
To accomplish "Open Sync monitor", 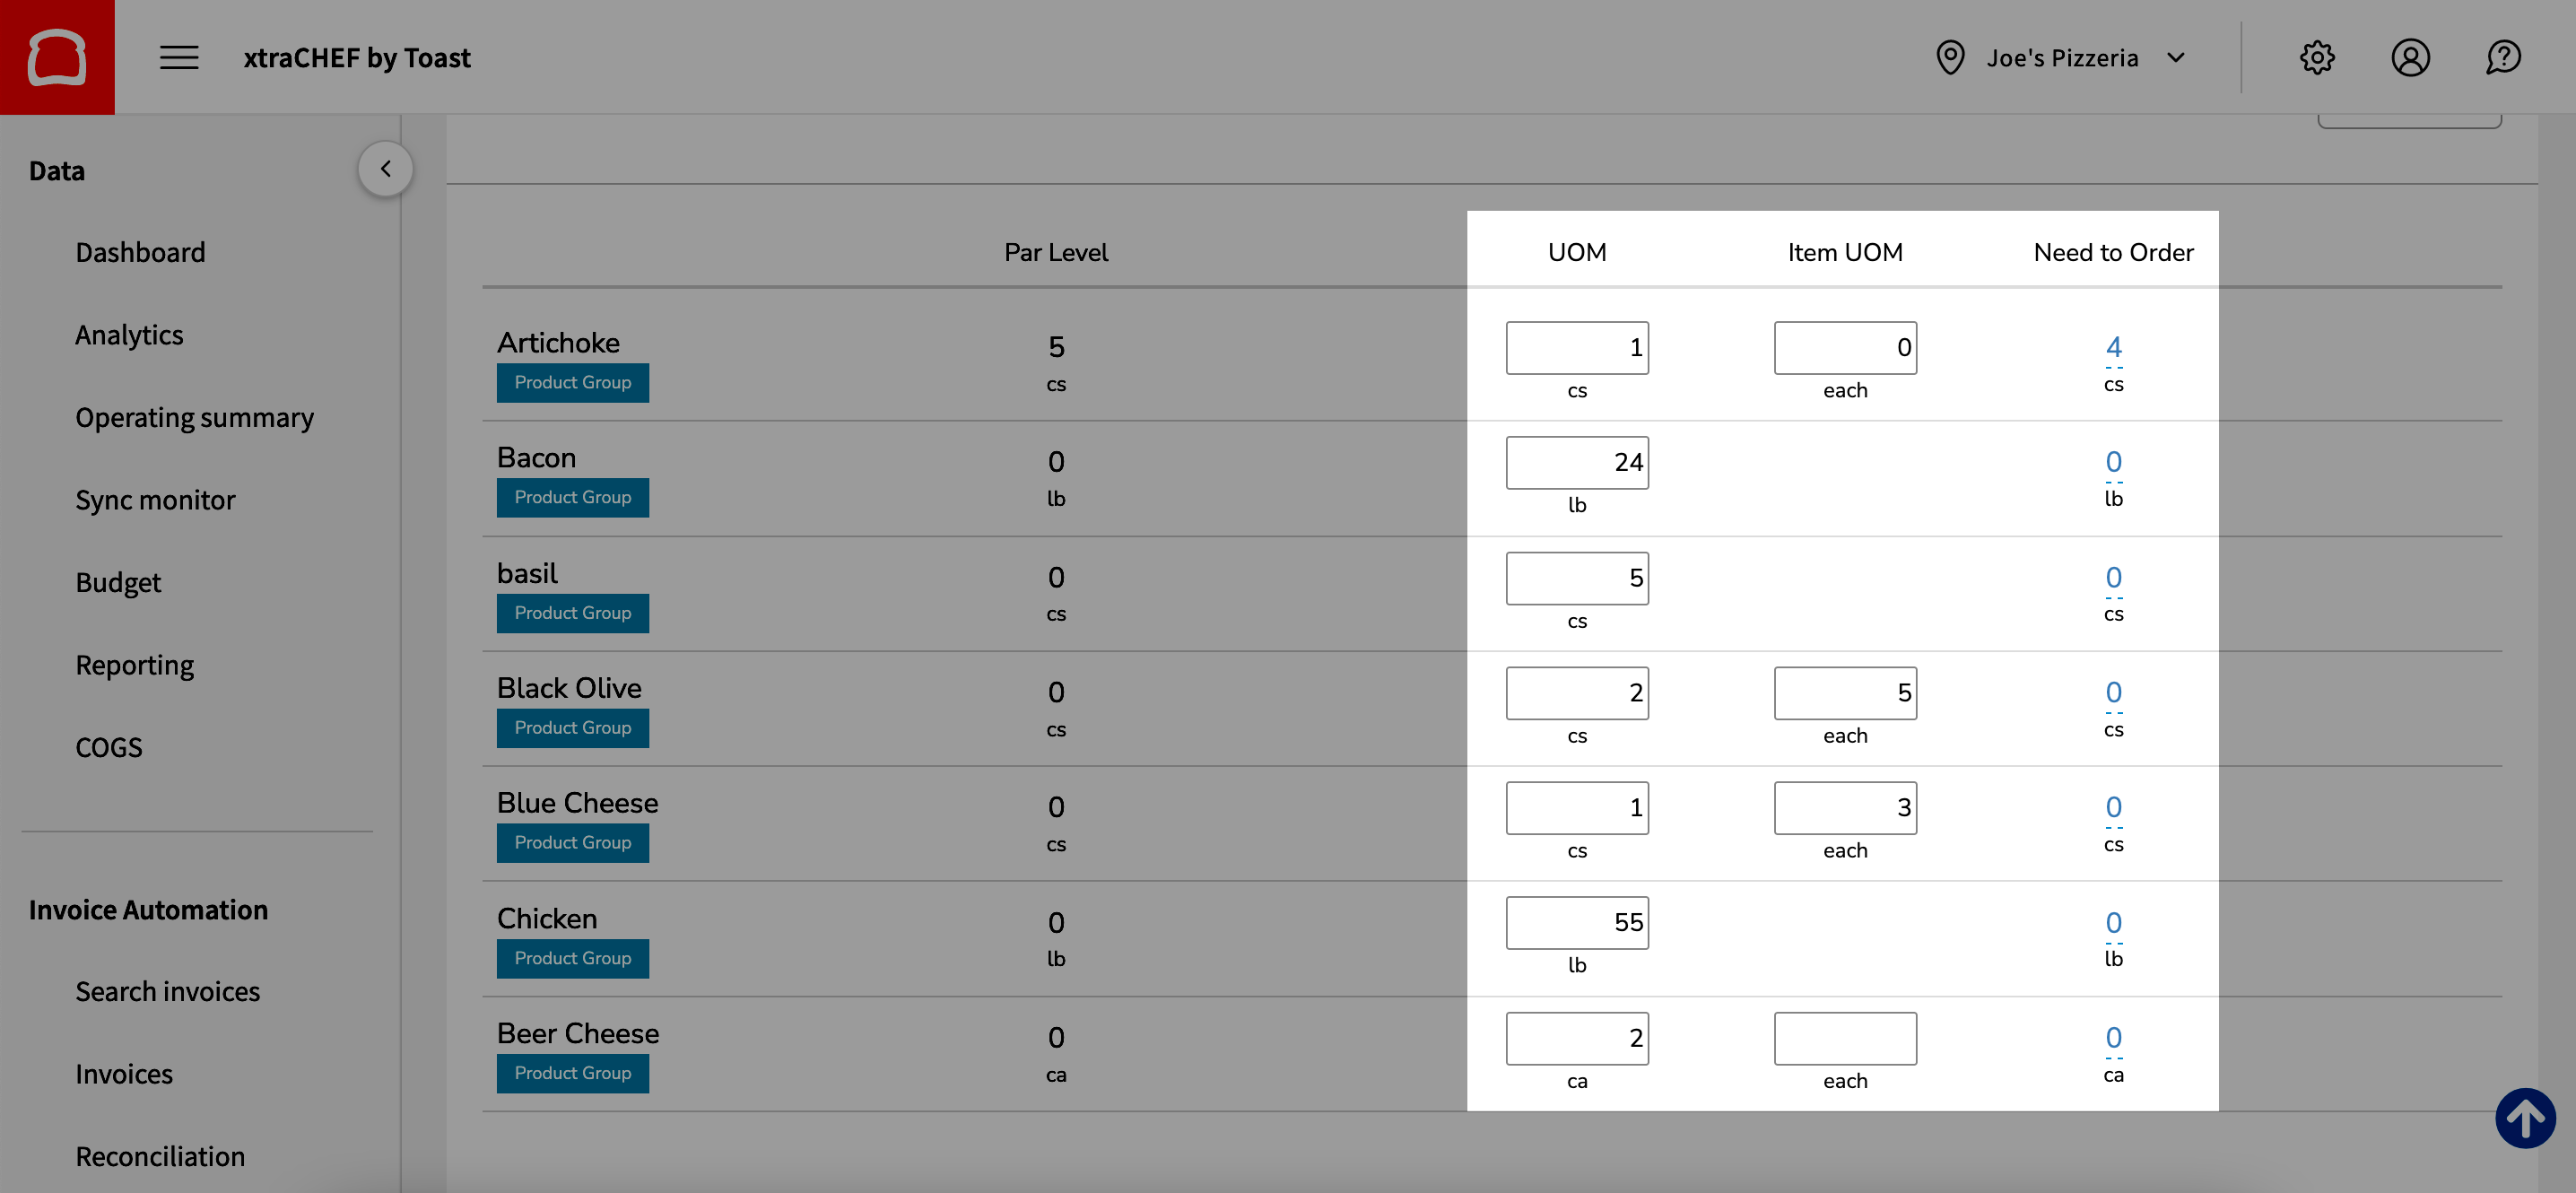I will point(155,500).
